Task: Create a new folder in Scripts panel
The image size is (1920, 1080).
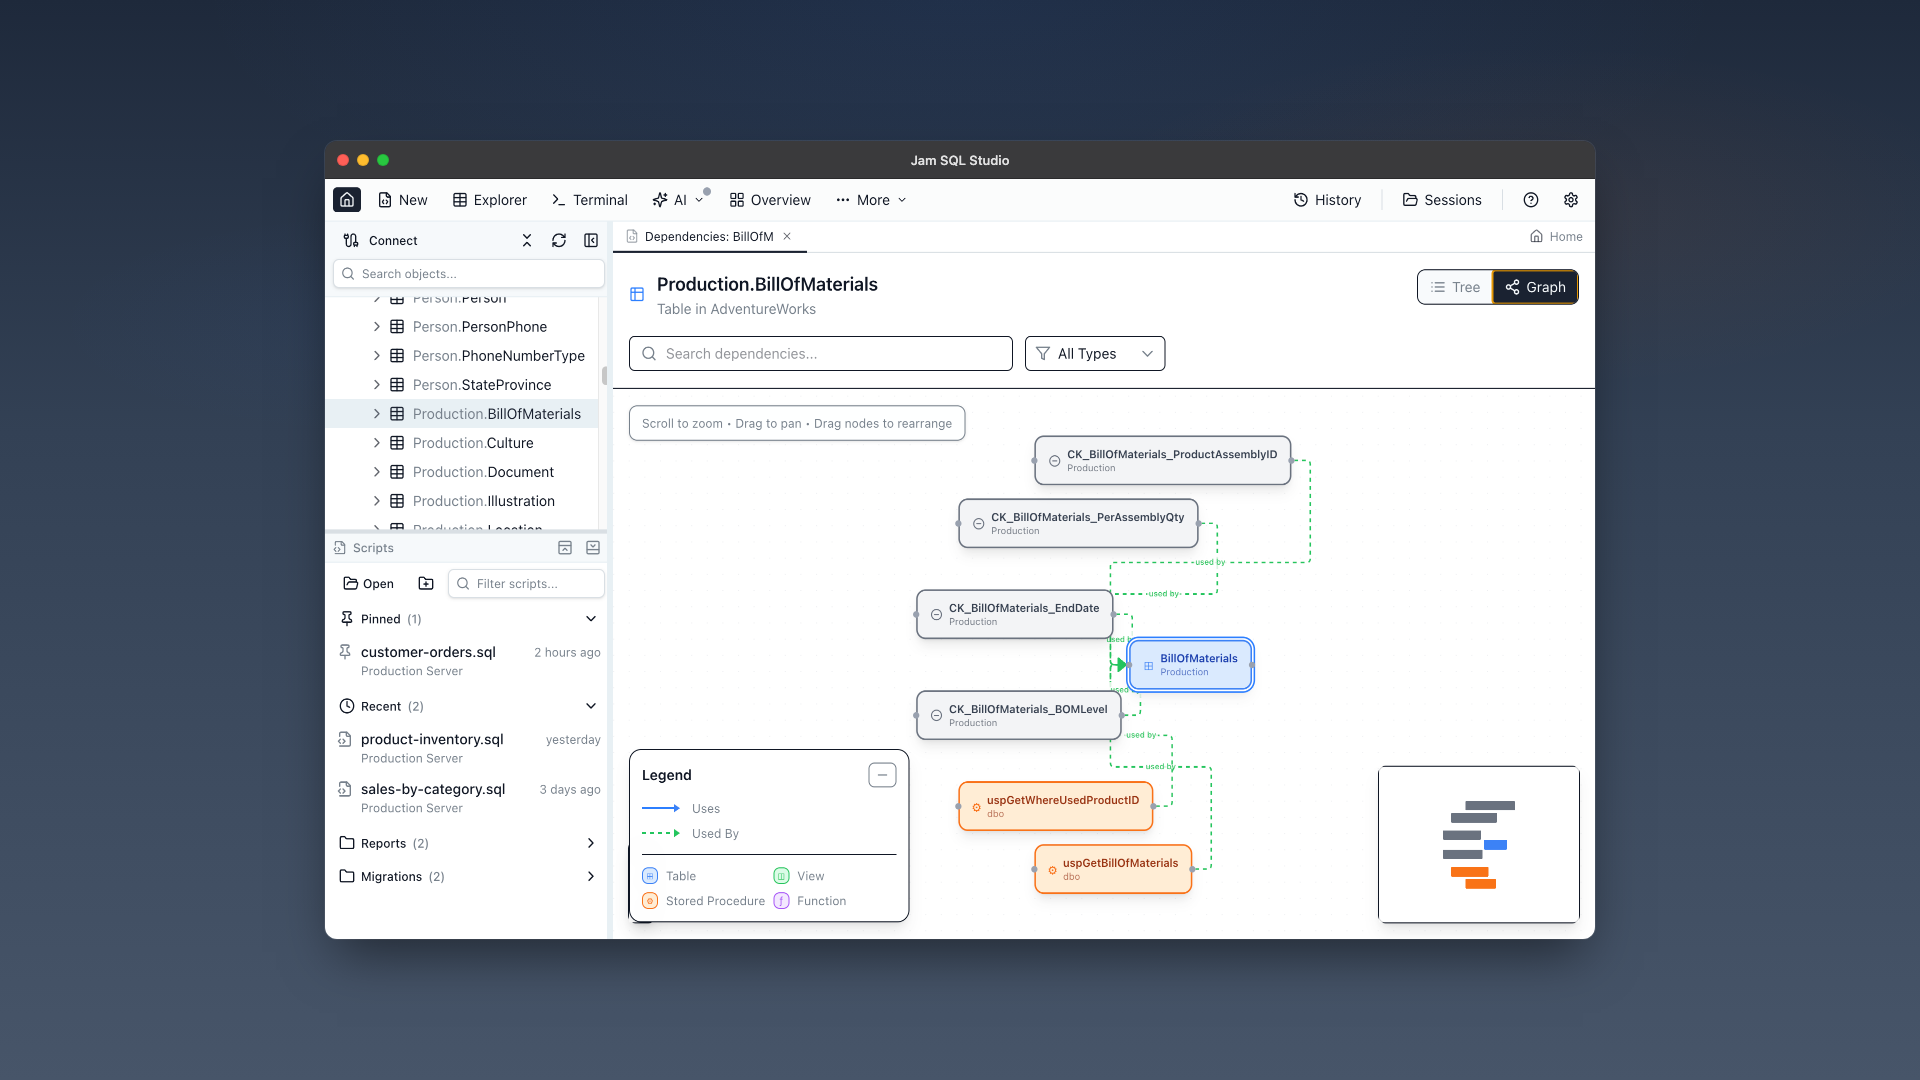Action: [x=426, y=583]
